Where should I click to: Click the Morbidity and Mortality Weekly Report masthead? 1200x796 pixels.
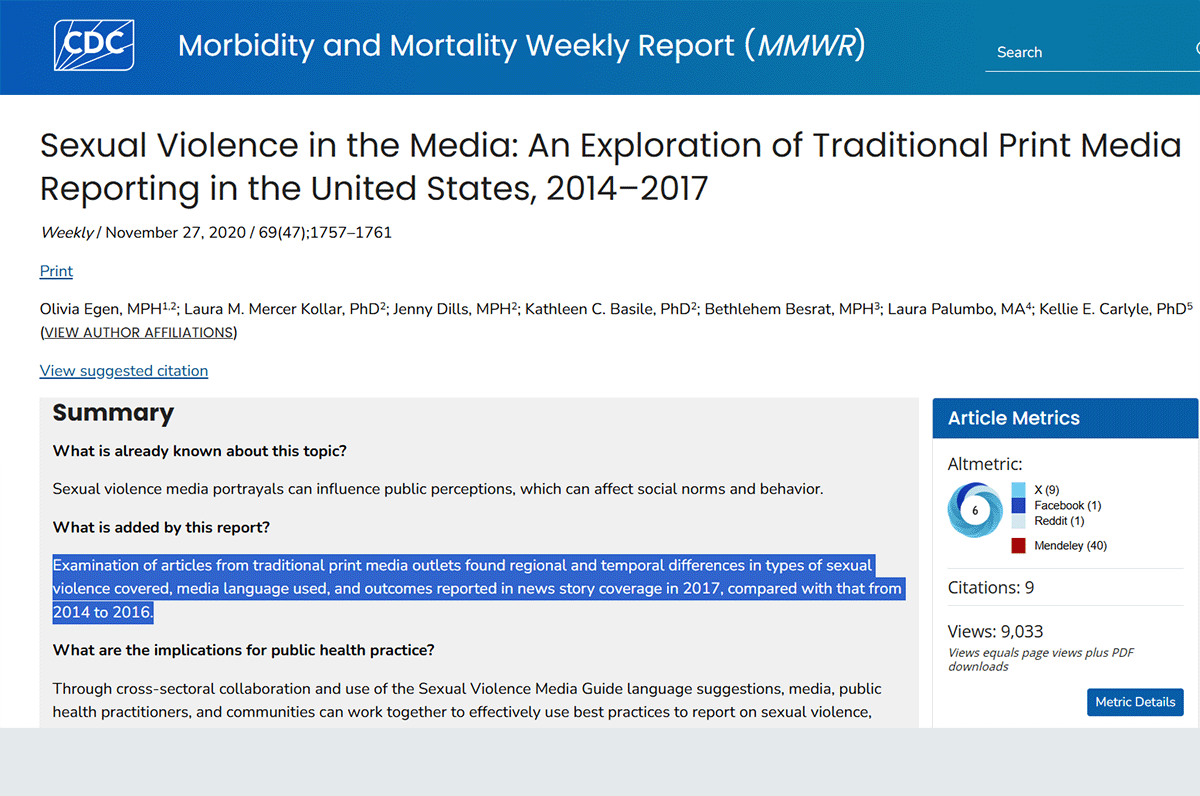point(520,45)
